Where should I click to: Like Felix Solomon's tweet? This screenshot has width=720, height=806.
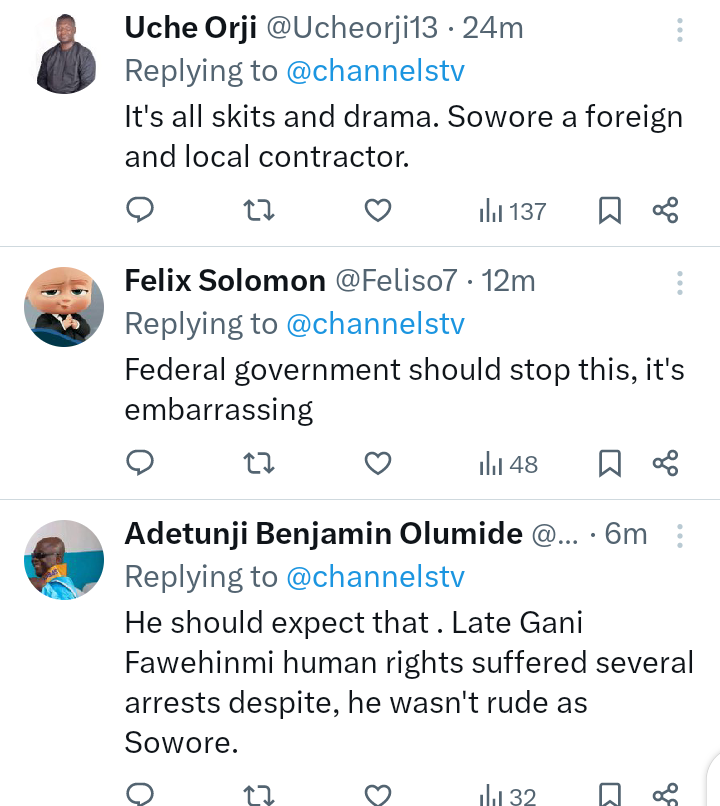click(377, 463)
